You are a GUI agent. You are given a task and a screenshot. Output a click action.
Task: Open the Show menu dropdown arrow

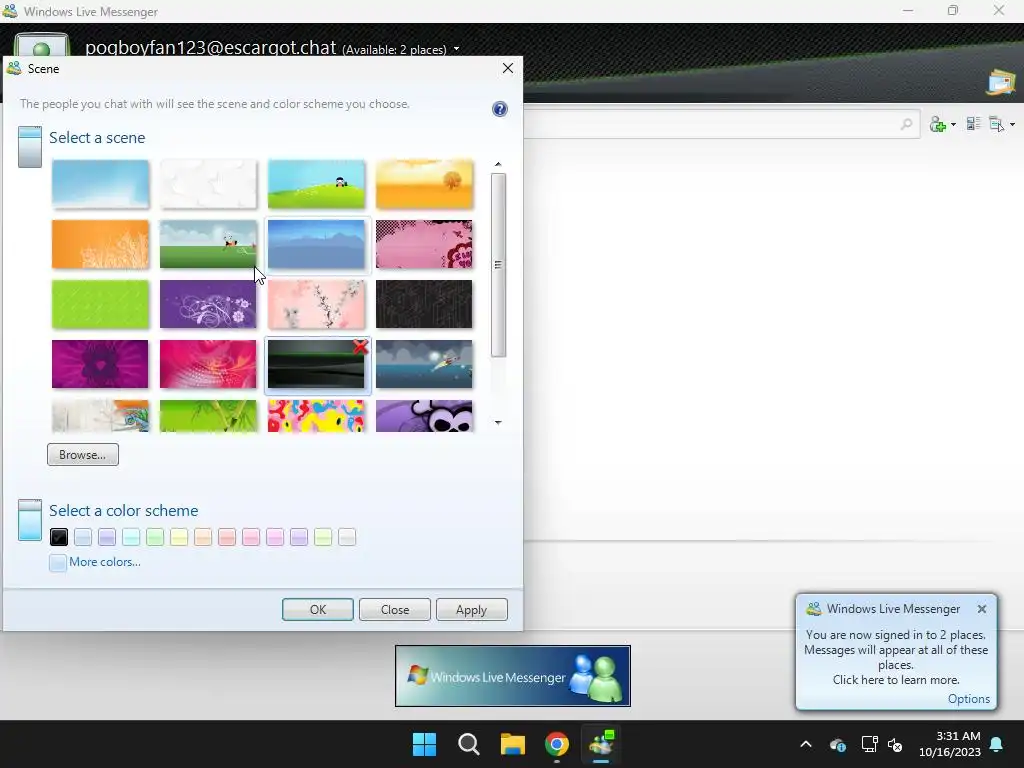(1012, 125)
